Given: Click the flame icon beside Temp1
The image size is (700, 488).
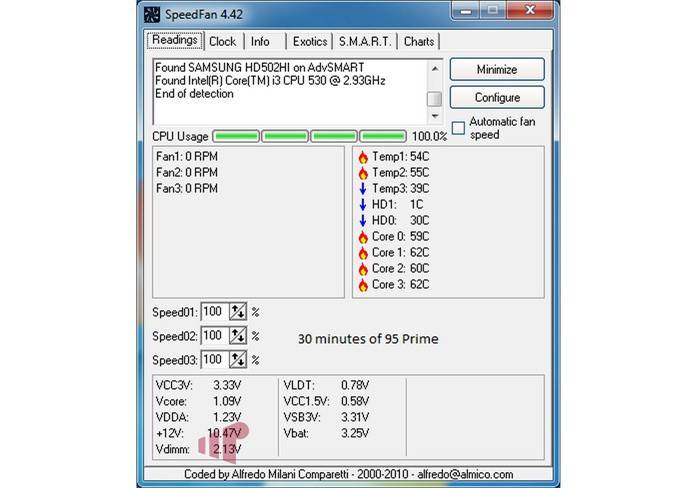Looking at the screenshot, I should [x=362, y=157].
